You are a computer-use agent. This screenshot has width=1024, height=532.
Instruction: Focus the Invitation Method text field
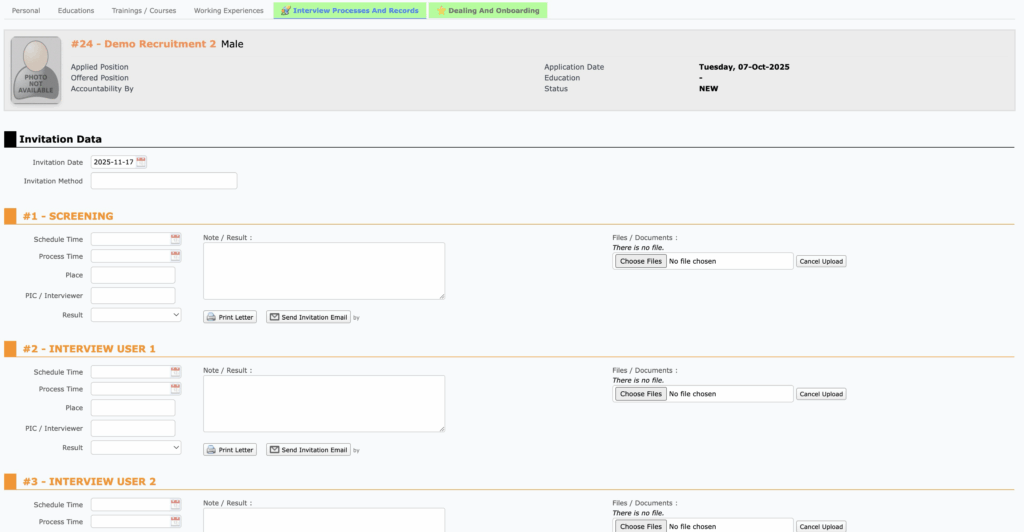point(164,181)
